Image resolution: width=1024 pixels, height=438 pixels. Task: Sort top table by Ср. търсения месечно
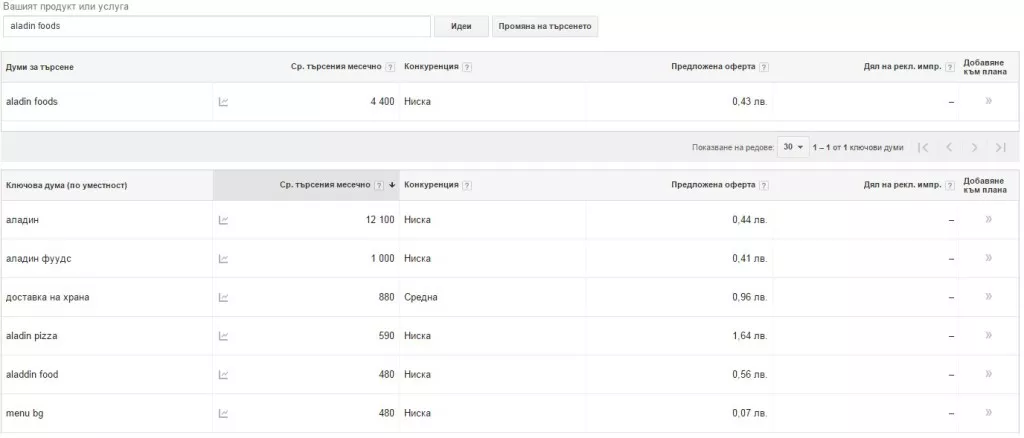coord(336,67)
